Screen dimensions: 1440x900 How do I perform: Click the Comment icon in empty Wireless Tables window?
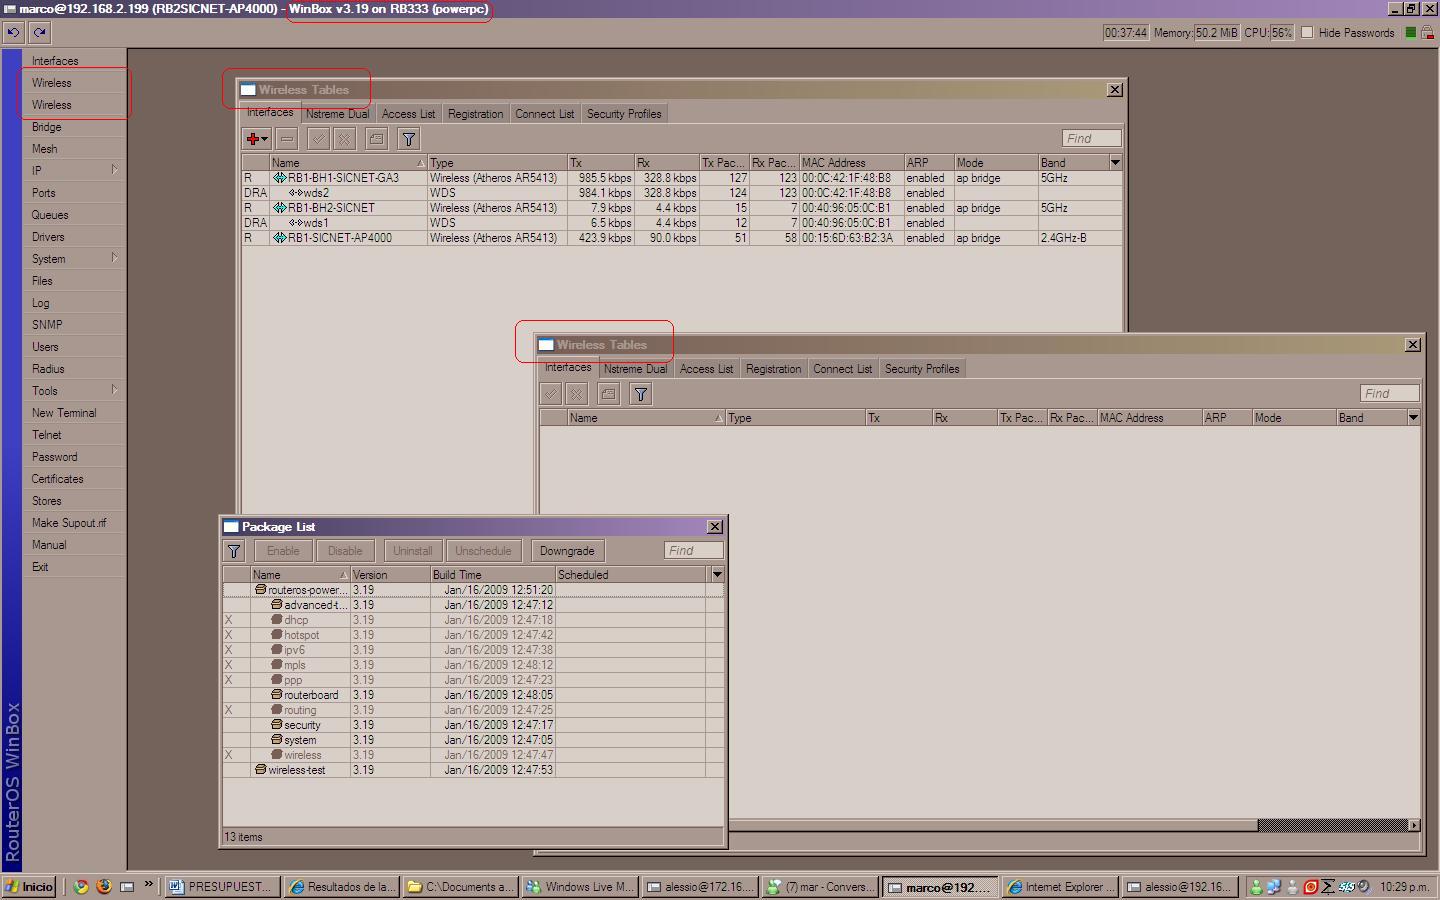[608, 394]
